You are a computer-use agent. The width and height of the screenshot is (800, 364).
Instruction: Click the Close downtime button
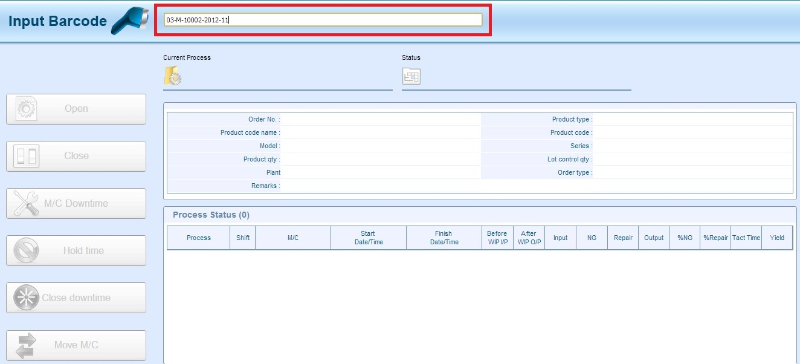tap(76, 298)
